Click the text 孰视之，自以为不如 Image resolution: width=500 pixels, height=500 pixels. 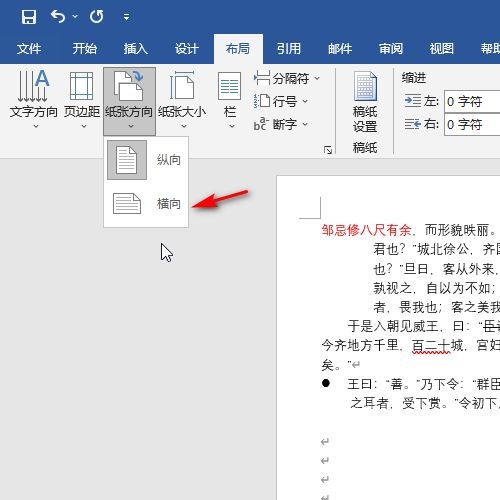point(431,288)
